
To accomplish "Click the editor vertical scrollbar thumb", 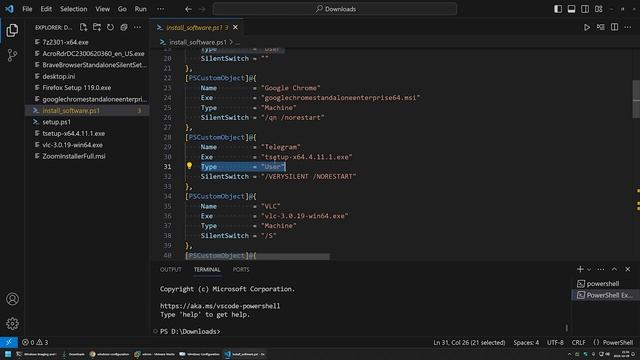I will [x=636, y=98].
